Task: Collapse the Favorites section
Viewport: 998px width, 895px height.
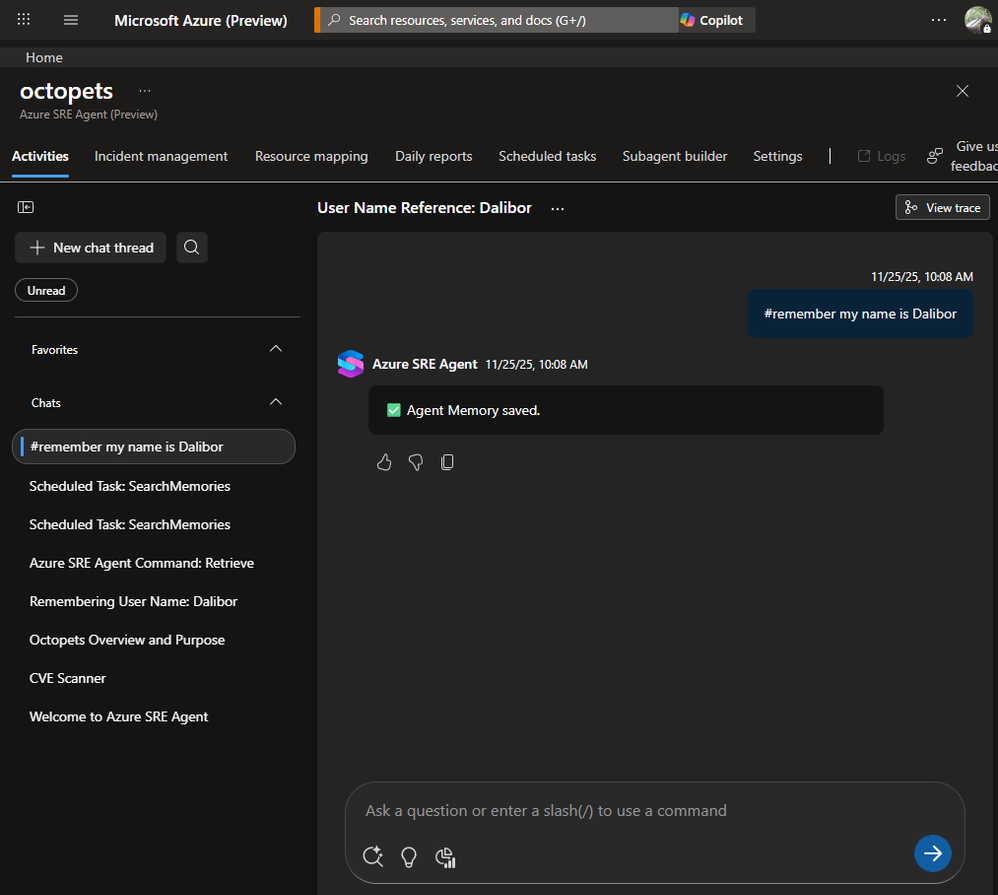Action: click(276, 349)
